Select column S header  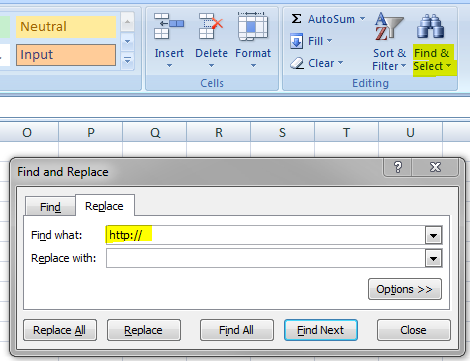click(282, 132)
